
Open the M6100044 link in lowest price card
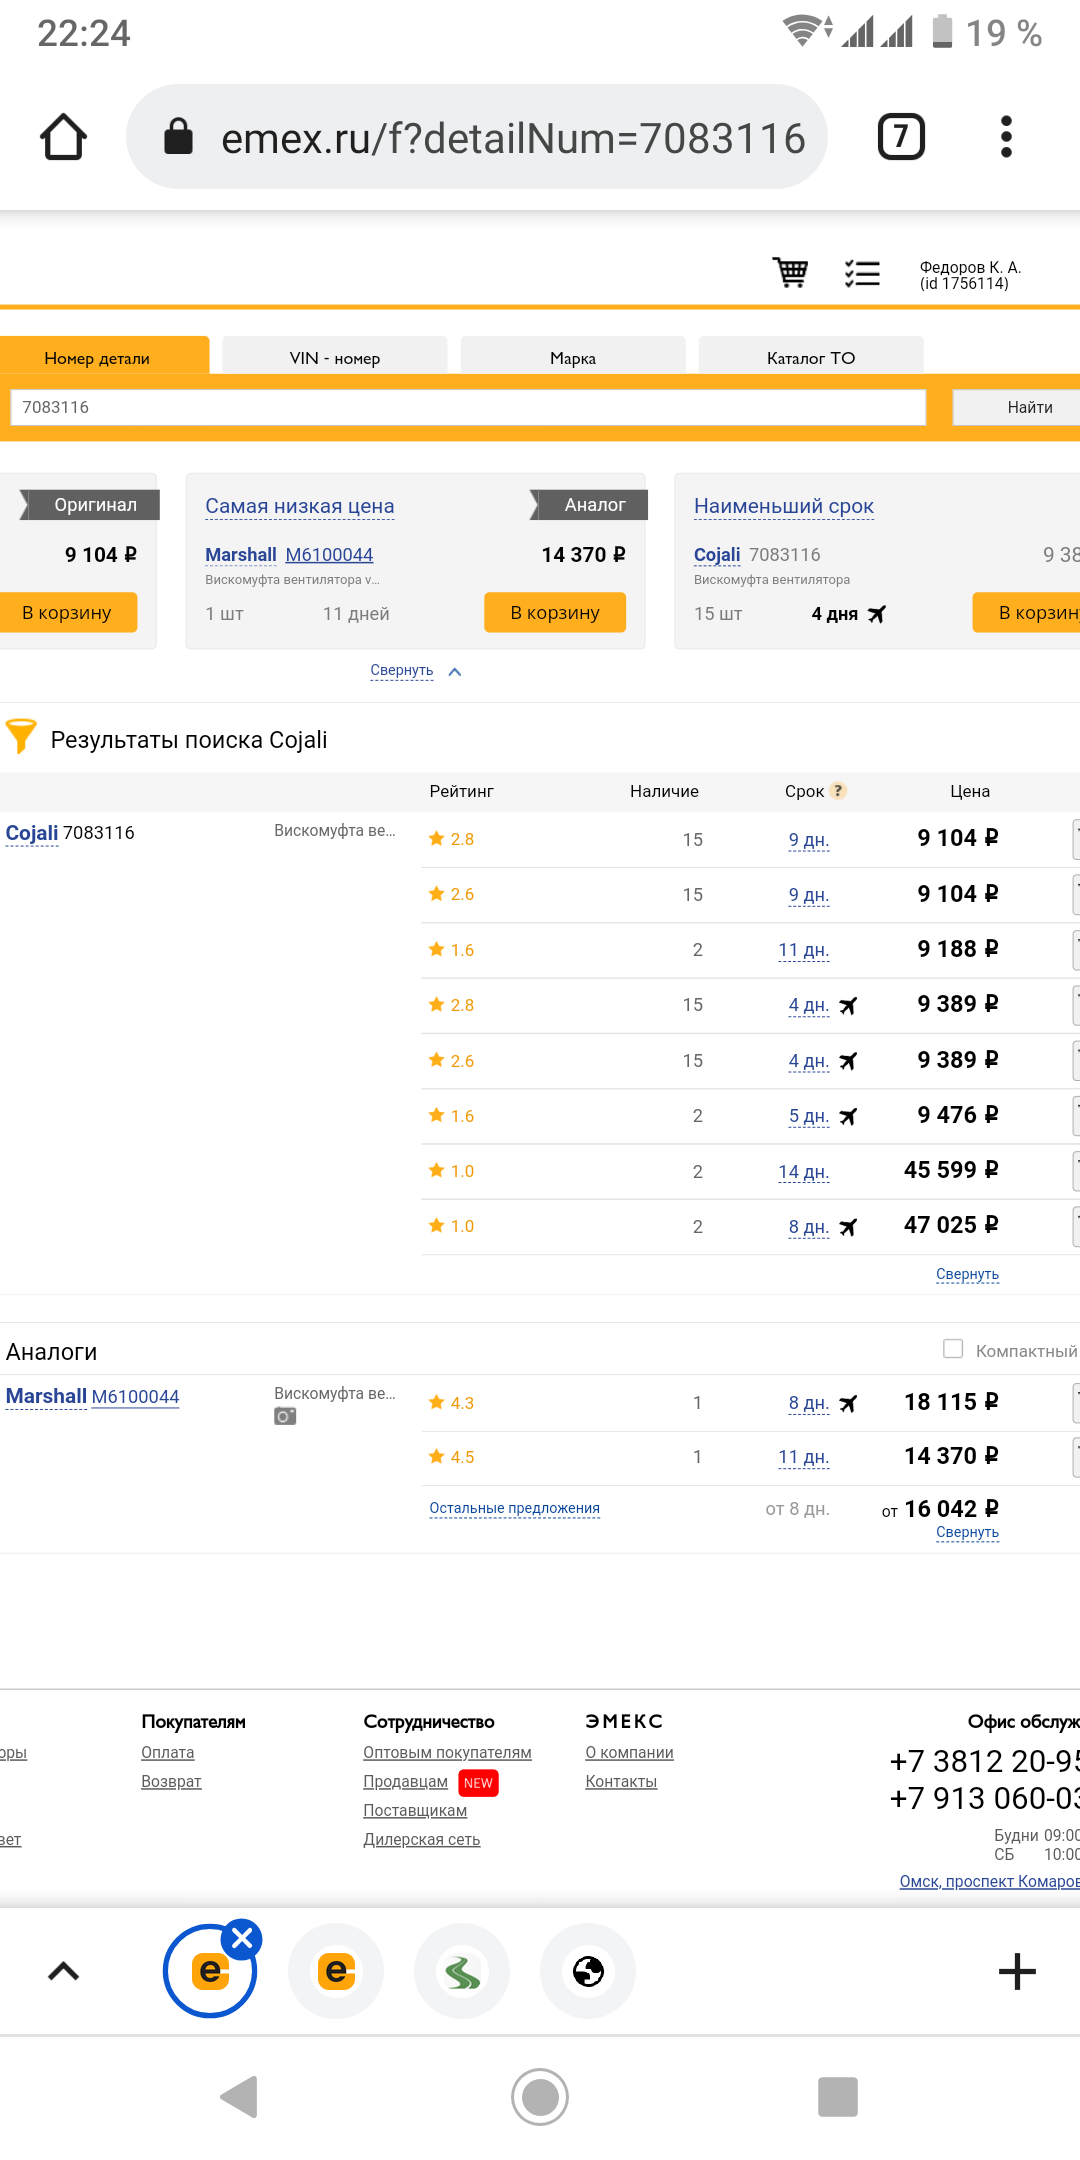(x=329, y=555)
